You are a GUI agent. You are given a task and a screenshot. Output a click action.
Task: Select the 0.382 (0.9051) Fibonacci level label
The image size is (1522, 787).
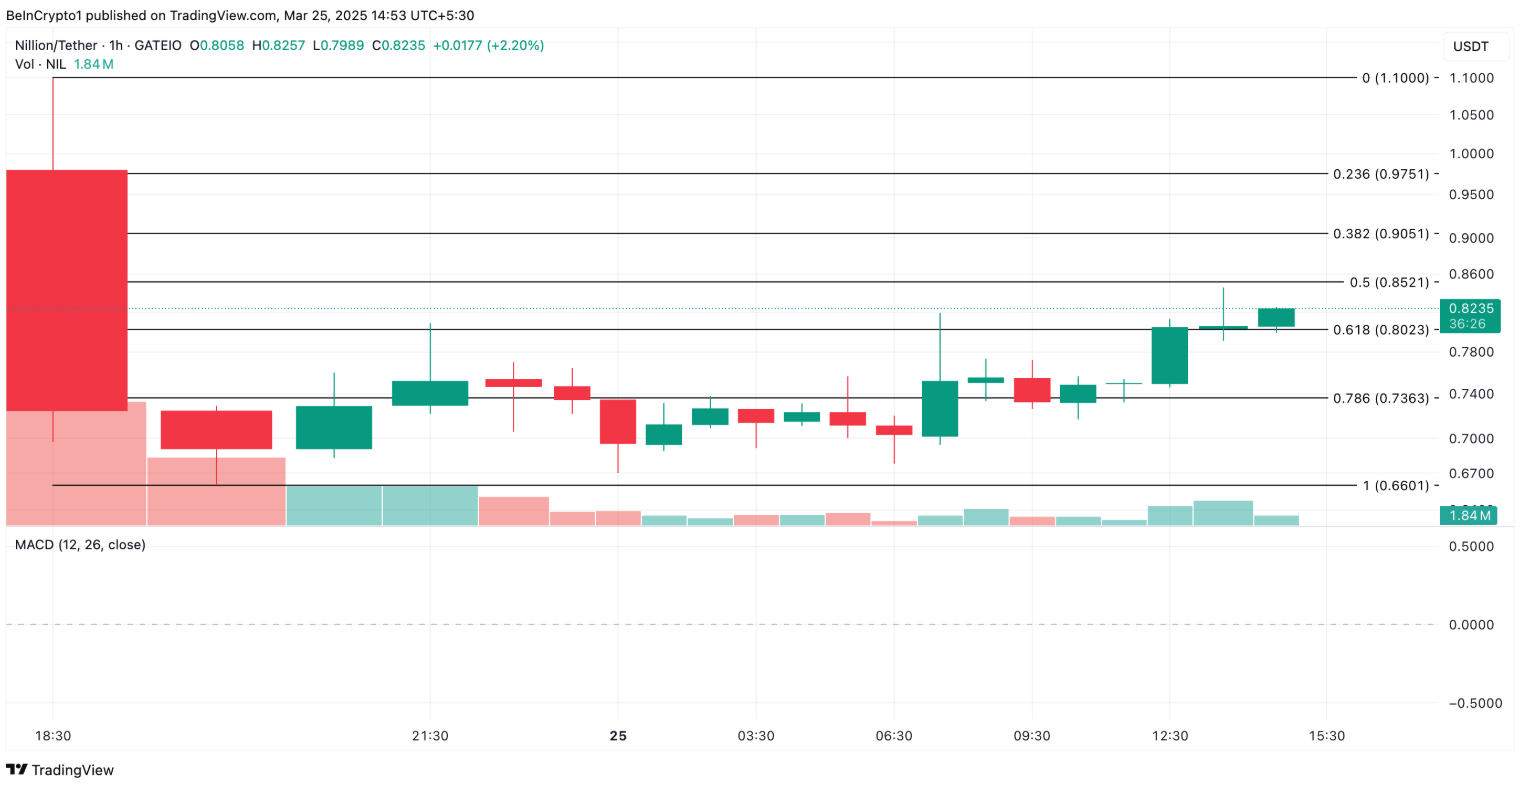[x=1381, y=234]
